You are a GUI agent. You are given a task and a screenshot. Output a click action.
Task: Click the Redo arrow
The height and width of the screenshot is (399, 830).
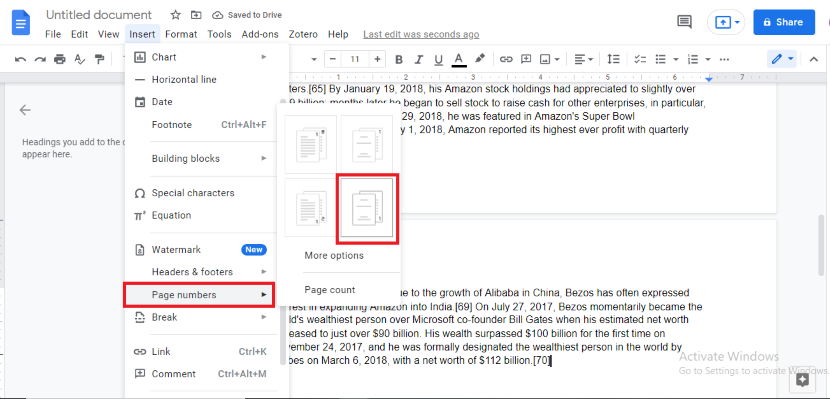(40, 59)
